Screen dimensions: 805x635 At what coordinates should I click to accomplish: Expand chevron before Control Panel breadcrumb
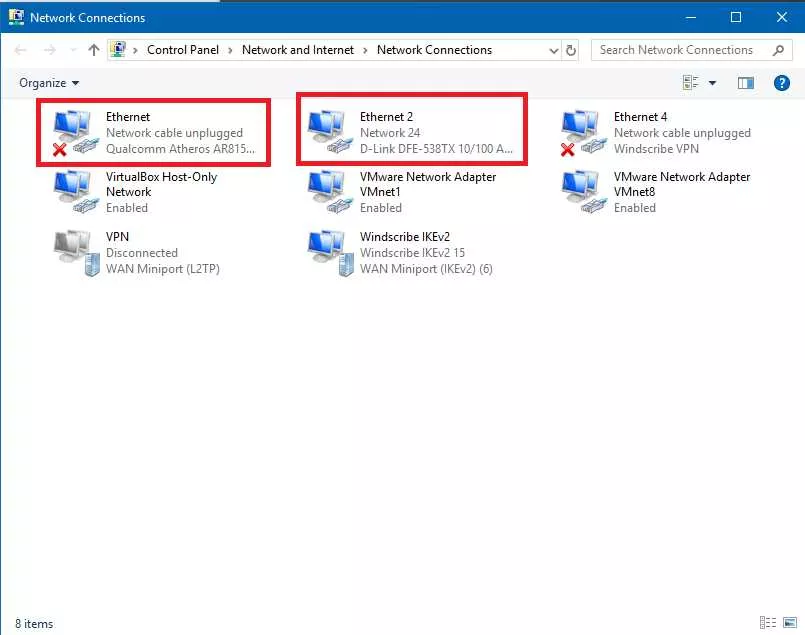pos(136,50)
